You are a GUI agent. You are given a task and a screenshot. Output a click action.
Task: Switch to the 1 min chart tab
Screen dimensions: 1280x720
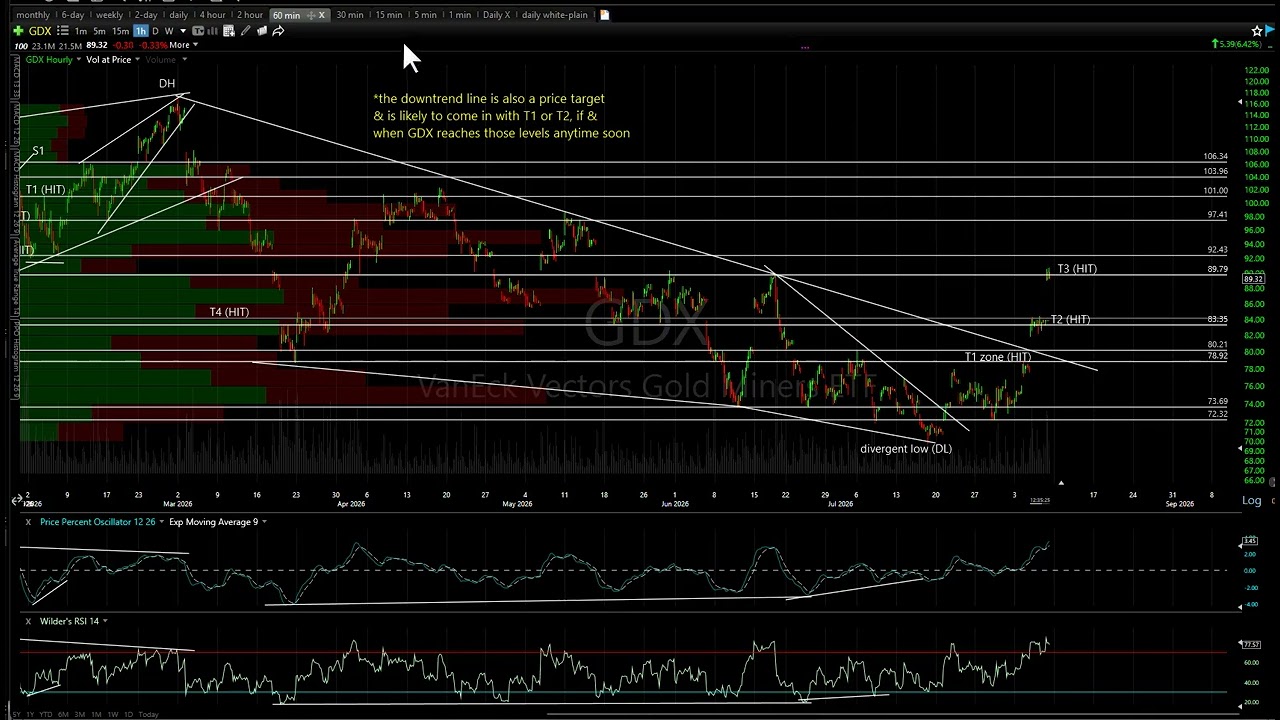[460, 15]
